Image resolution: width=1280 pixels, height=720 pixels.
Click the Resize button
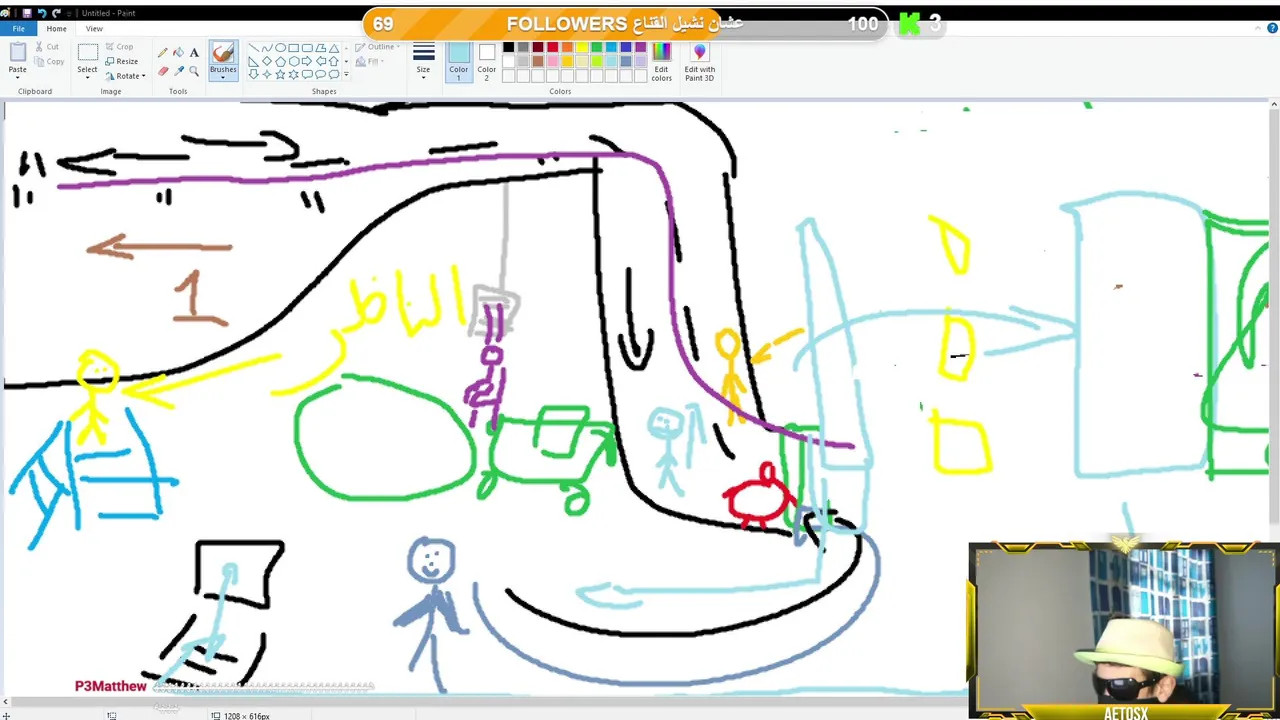[x=122, y=61]
